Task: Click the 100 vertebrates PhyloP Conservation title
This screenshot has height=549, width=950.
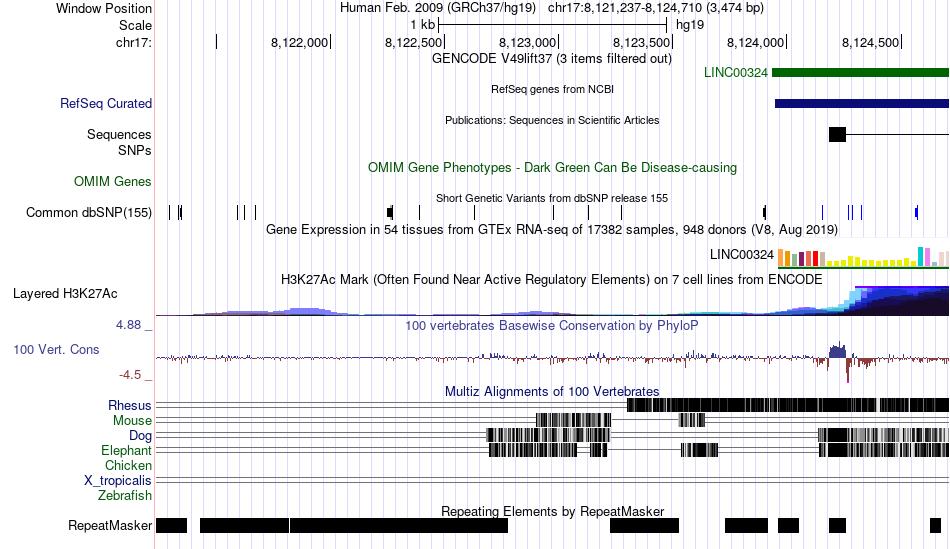Action: click(x=552, y=325)
